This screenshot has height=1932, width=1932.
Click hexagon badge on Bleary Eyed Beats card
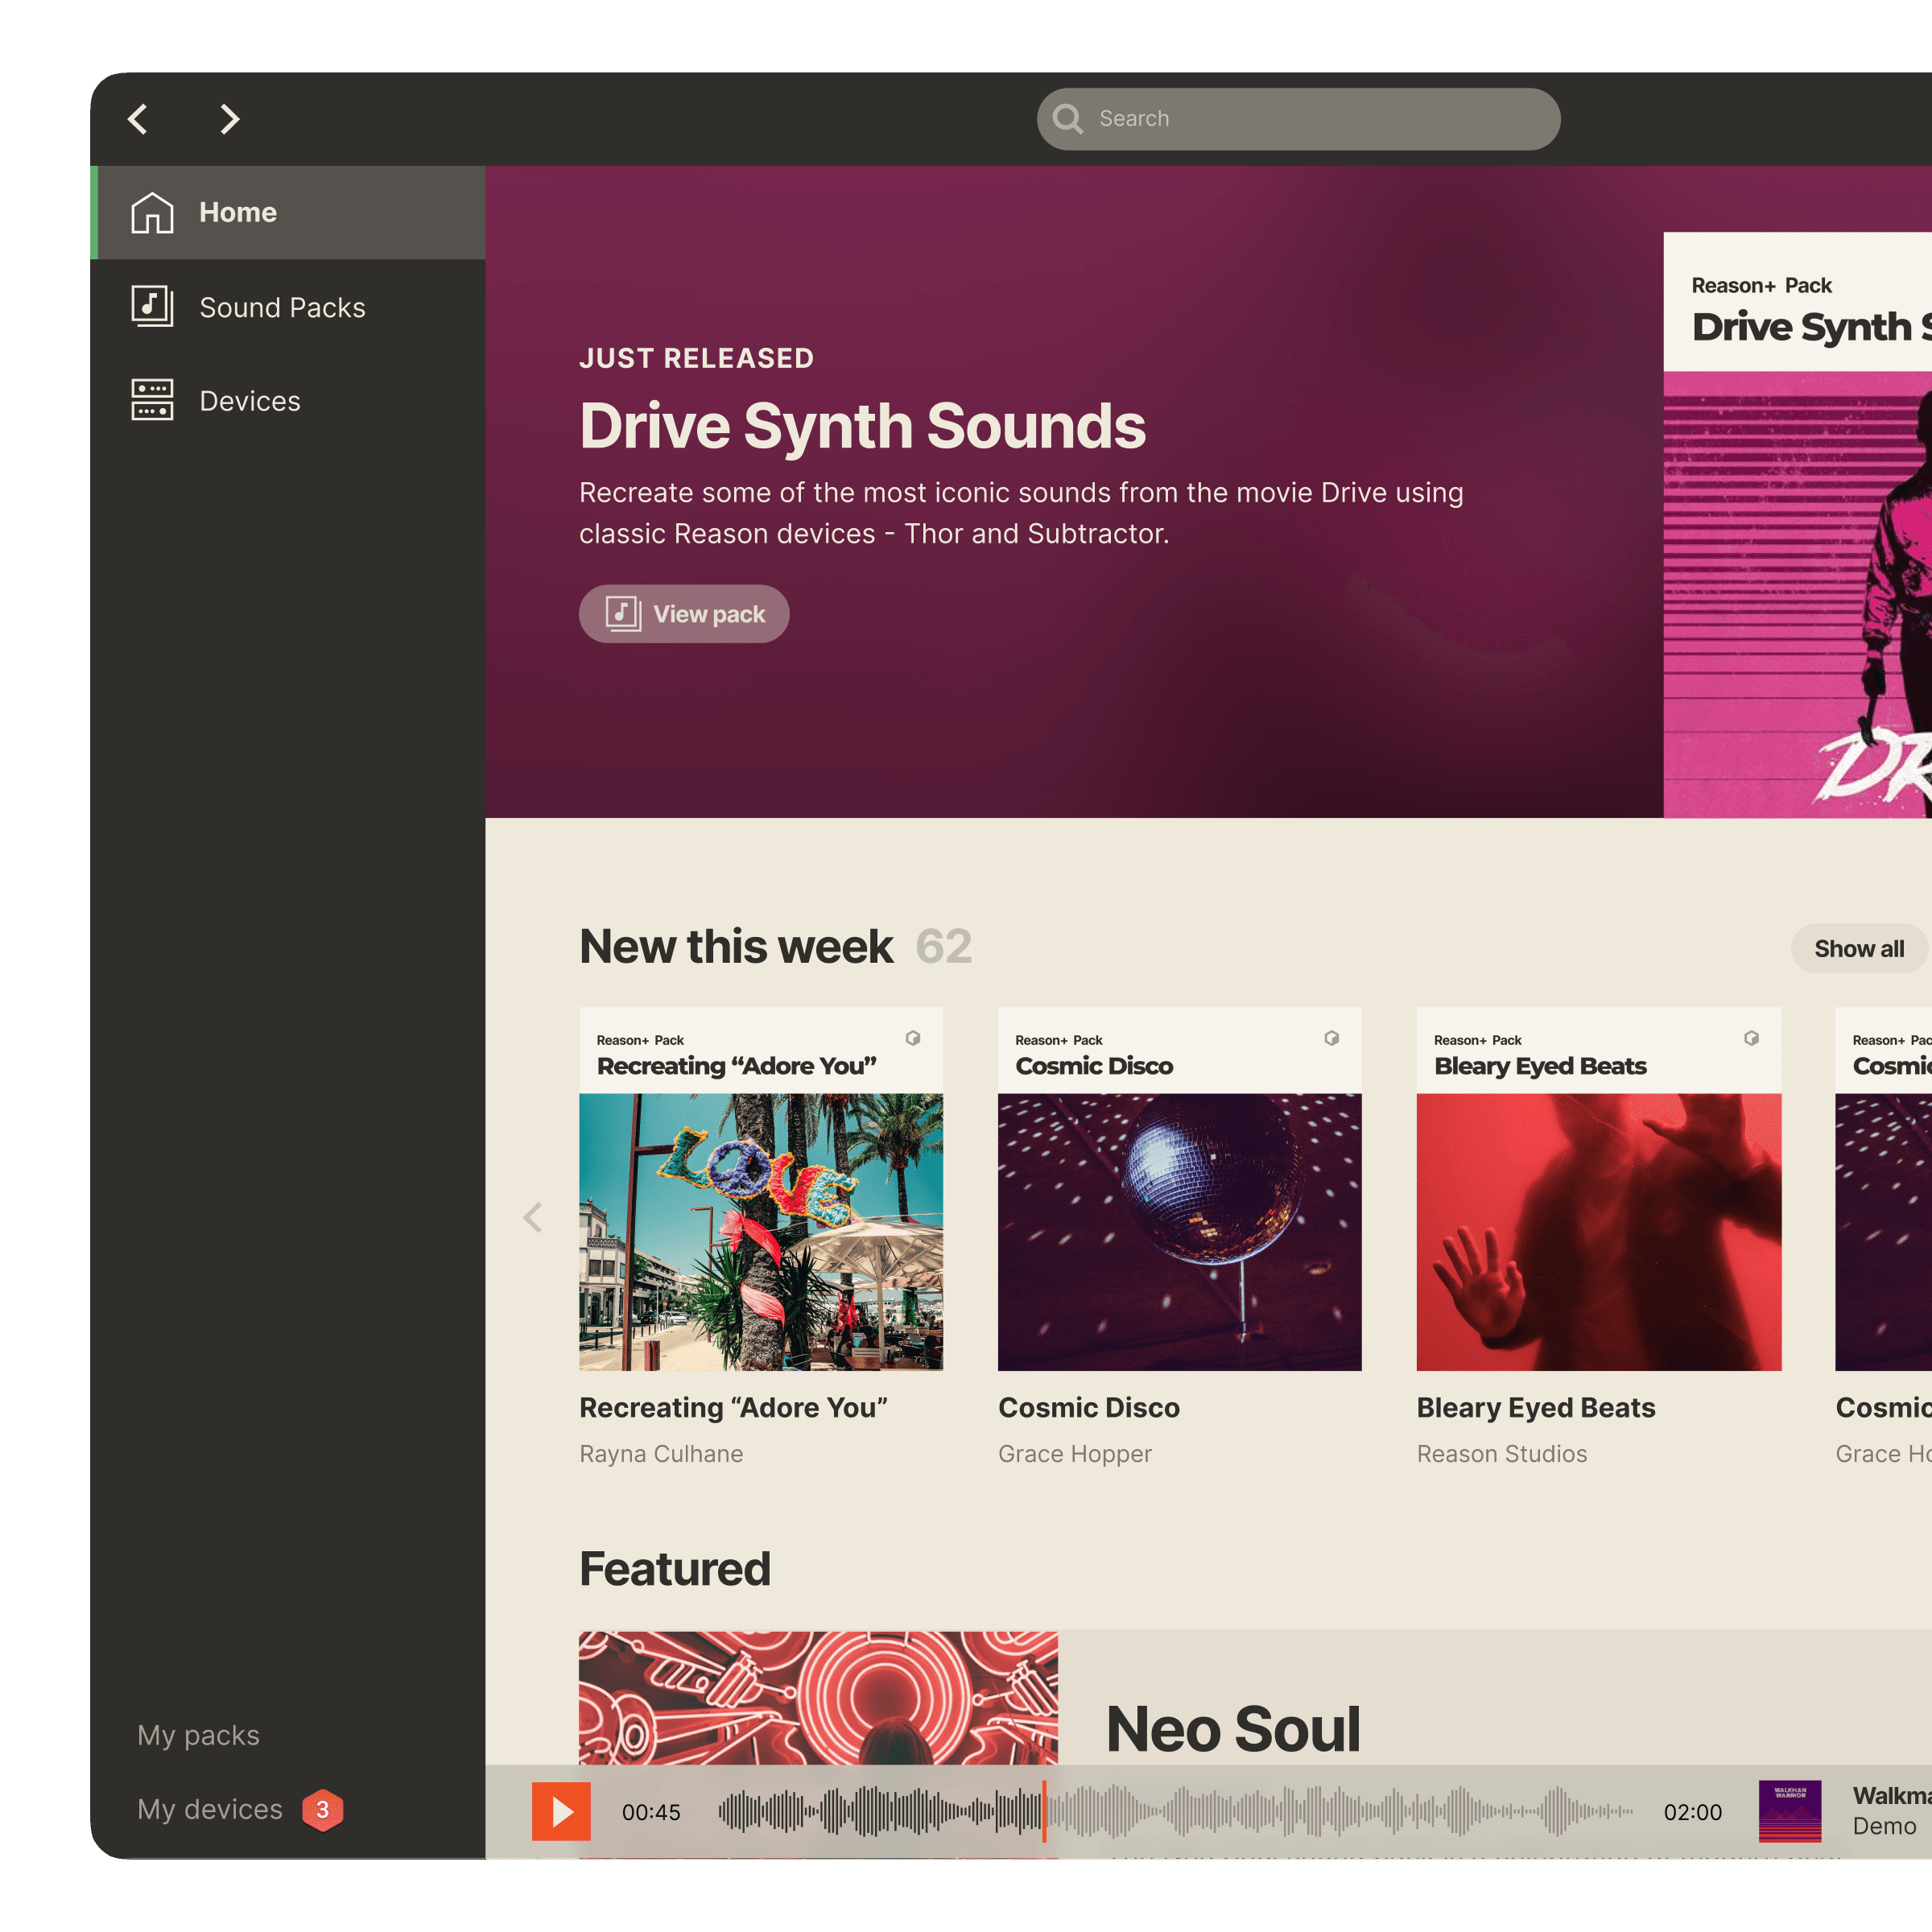1751,1038
